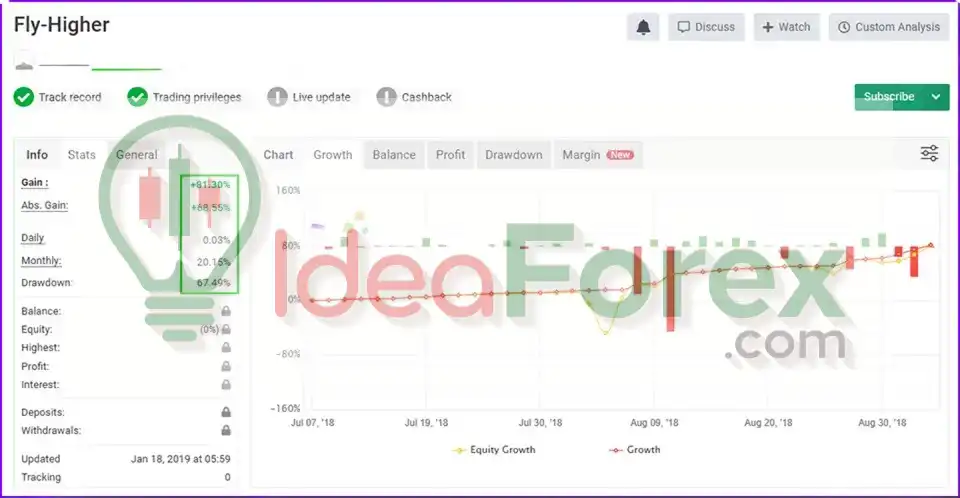The width and height of the screenshot is (960, 498).
Task: Switch to the Info tab
Action: pyautogui.click(x=37, y=155)
